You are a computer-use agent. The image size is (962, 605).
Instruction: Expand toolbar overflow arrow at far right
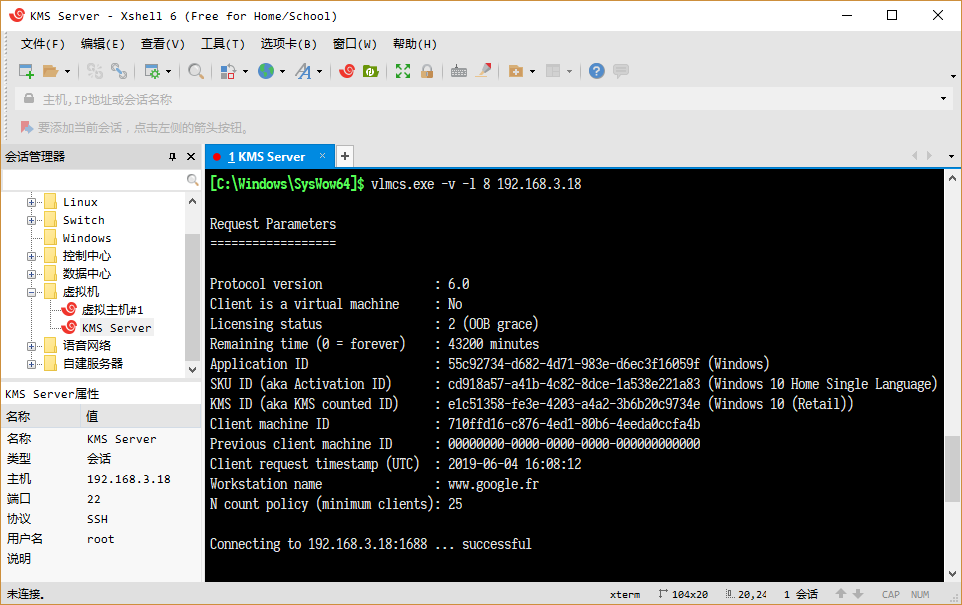pyautogui.click(x=953, y=77)
